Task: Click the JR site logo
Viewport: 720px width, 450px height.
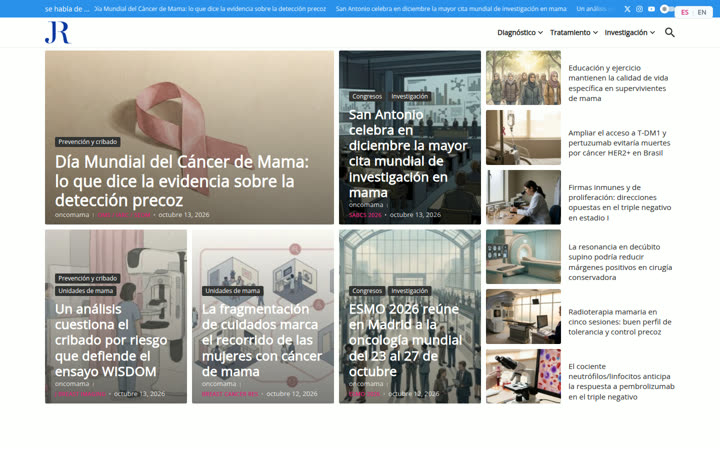Action: pos(58,32)
